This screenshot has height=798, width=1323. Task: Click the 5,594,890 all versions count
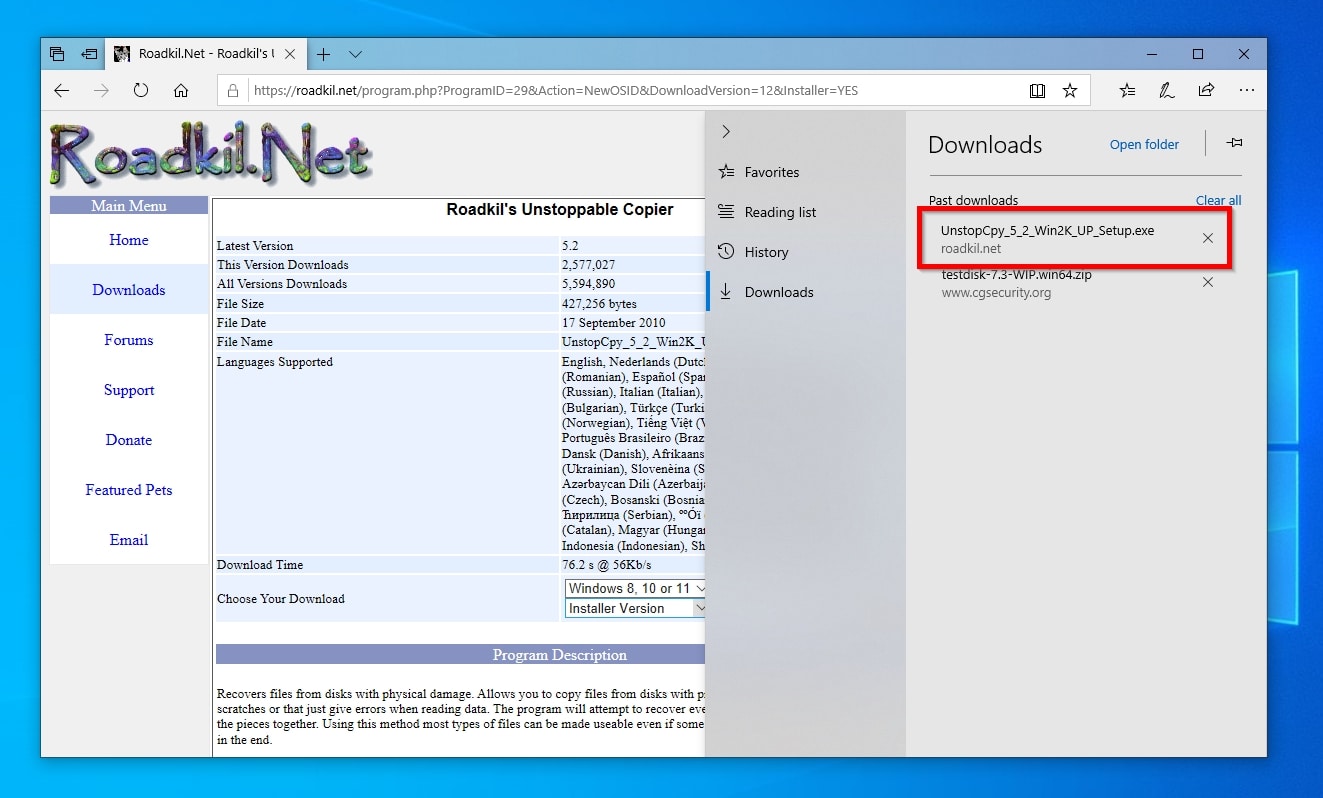tap(589, 284)
